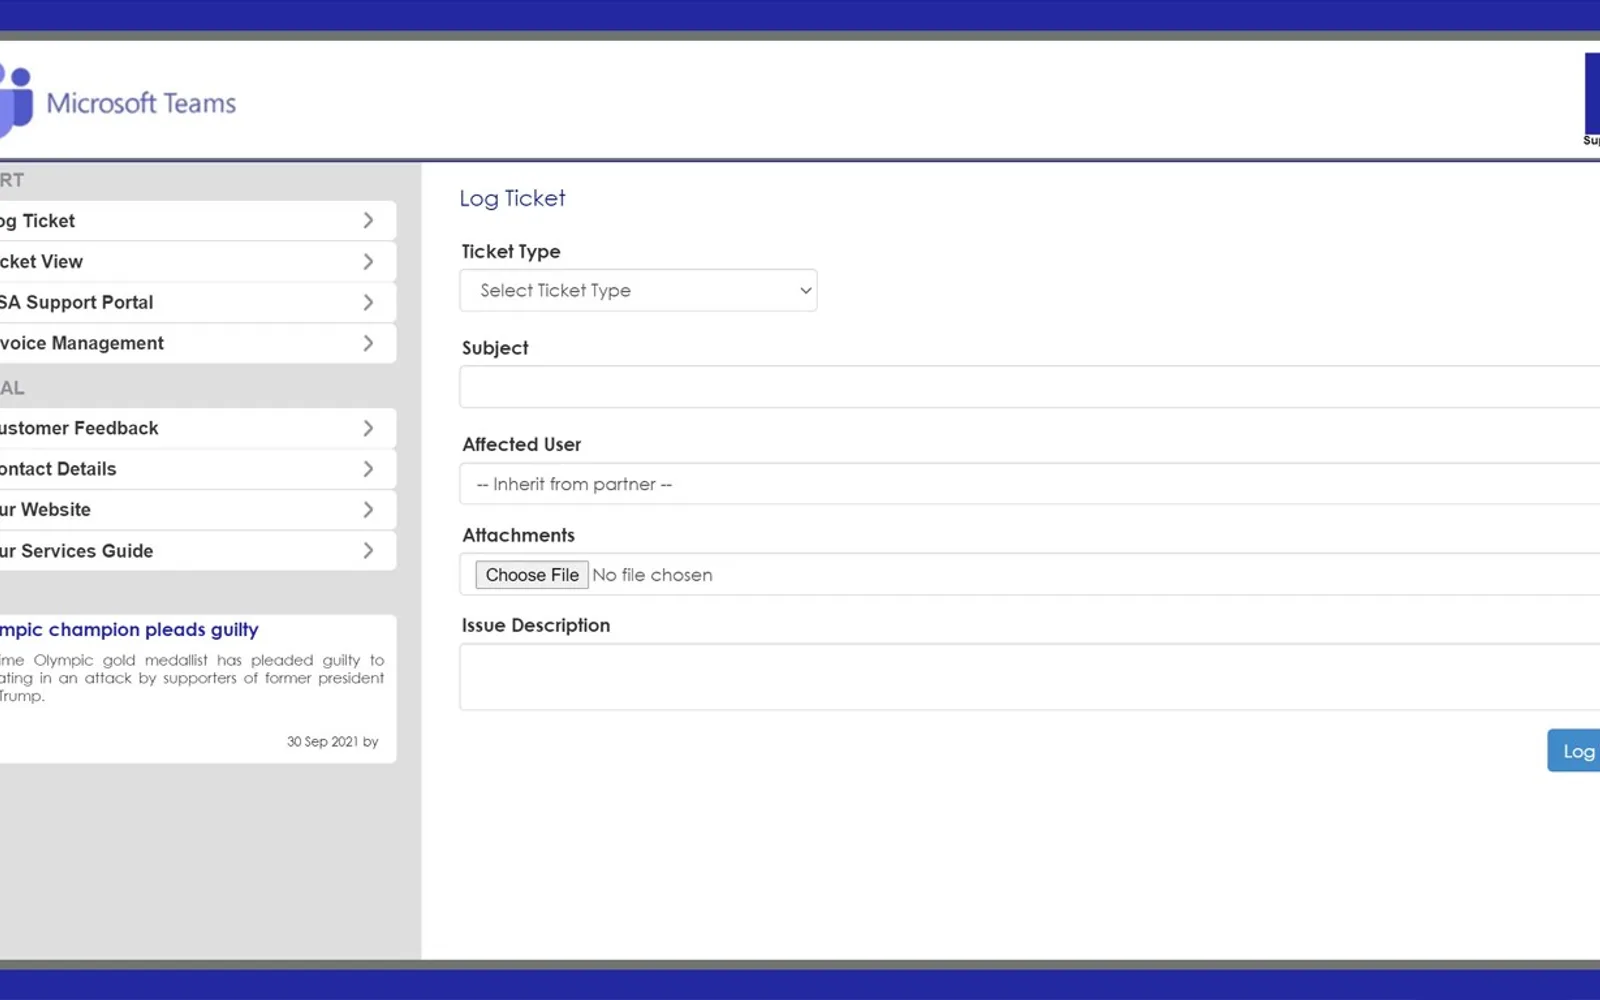
Task: Click into the Subject input field
Action: pyautogui.click(x=1030, y=387)
